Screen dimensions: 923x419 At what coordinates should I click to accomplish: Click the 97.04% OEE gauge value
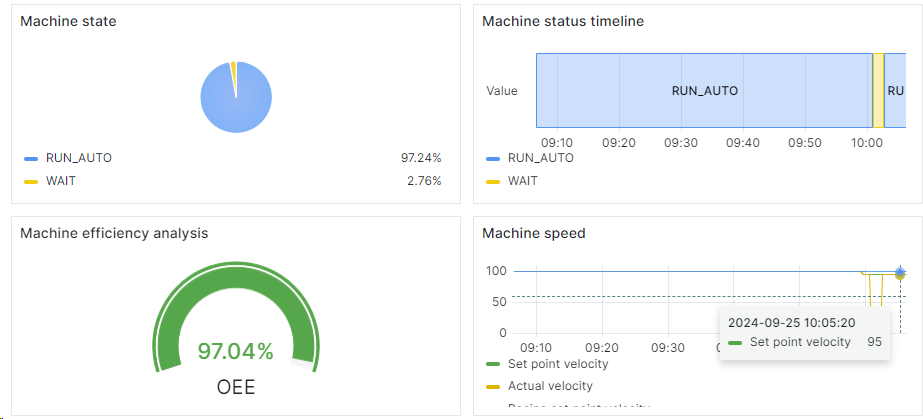coord(235,351)
